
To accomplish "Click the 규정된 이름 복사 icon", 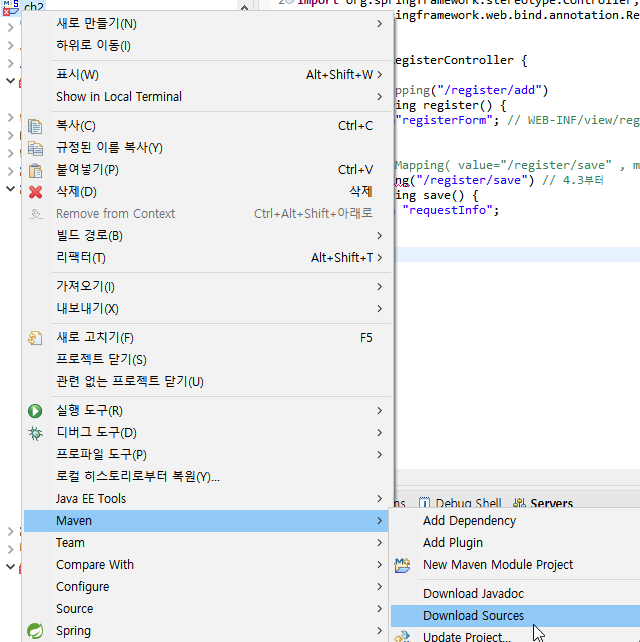I will [35, 148].
